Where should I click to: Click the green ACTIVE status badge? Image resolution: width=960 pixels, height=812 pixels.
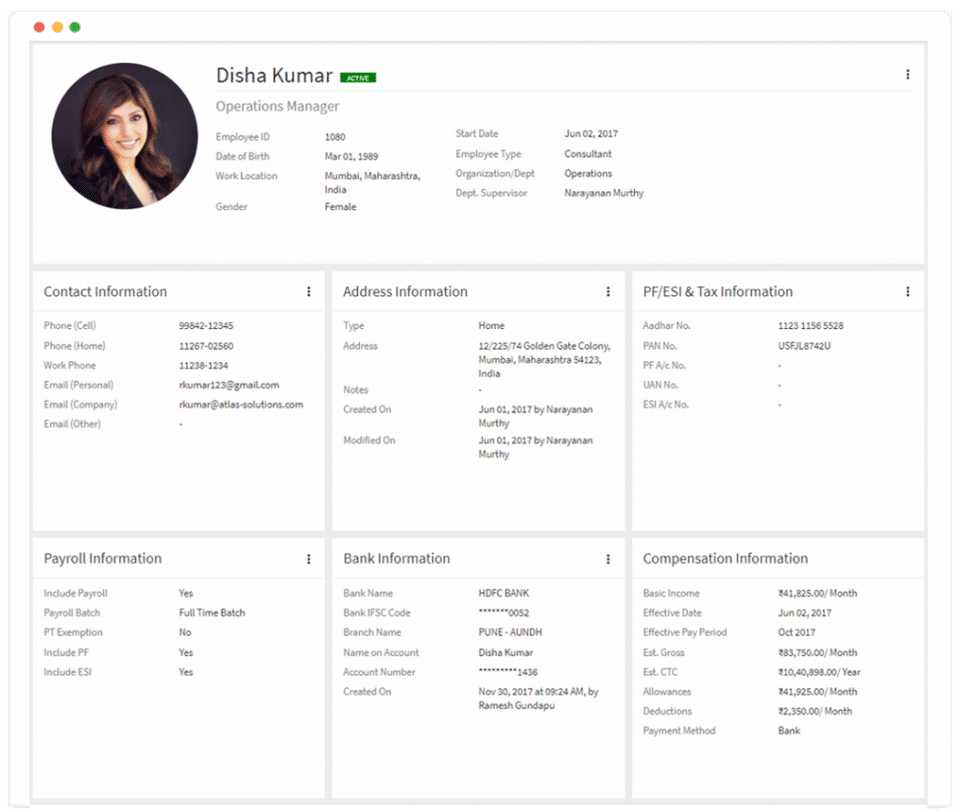358,77
